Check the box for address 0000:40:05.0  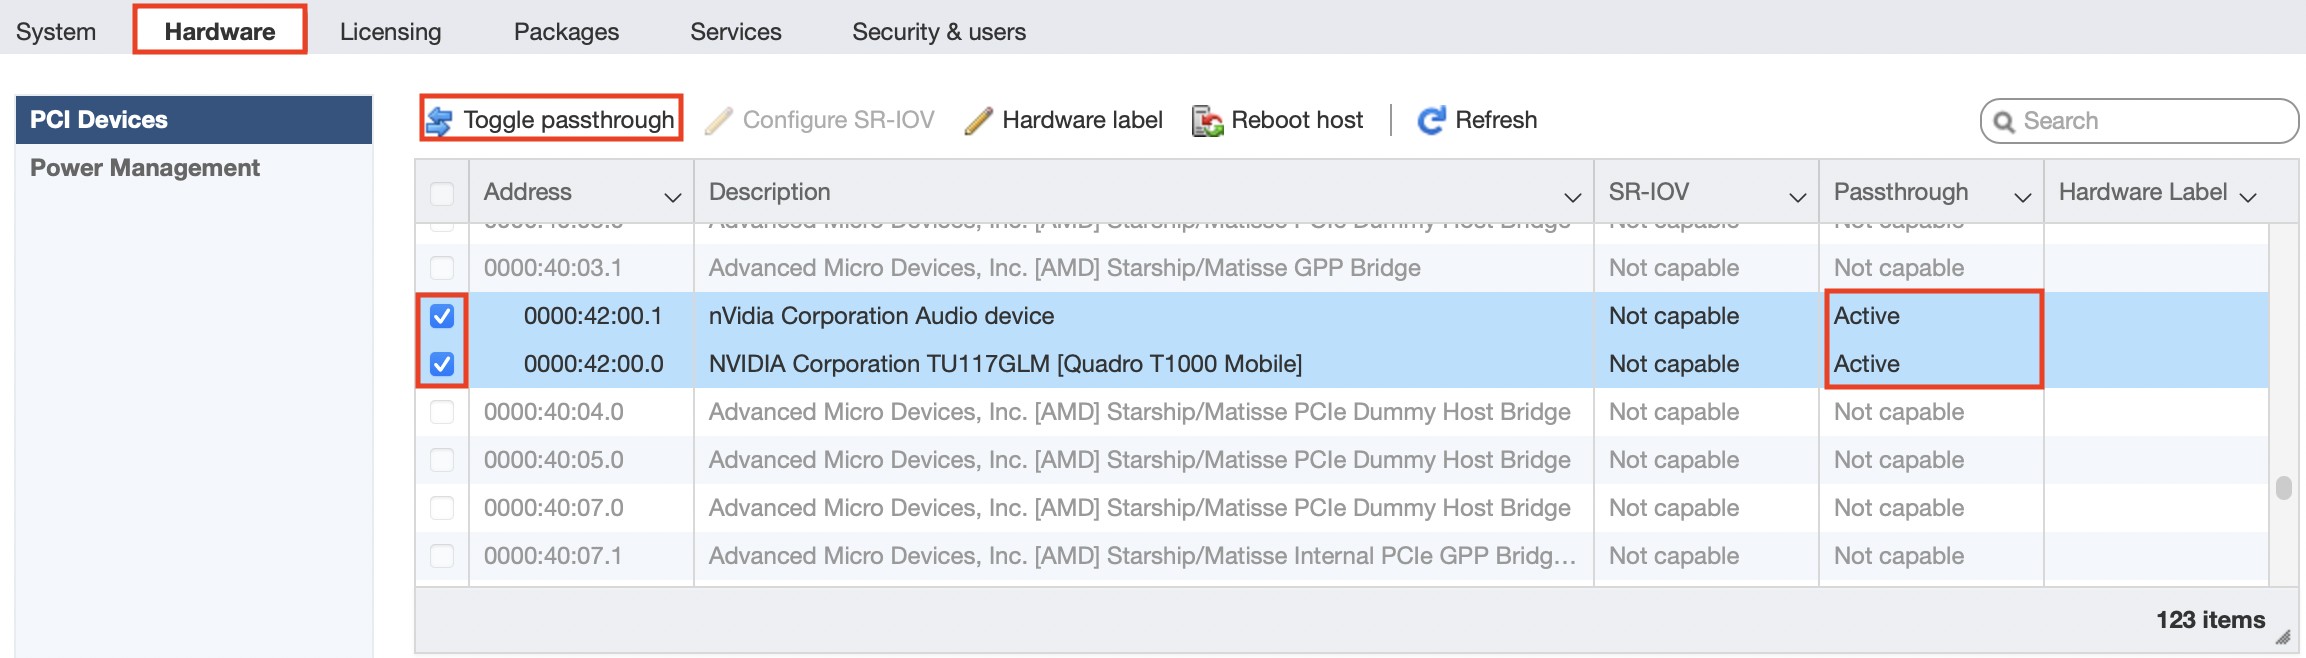[x=441, y=460]
